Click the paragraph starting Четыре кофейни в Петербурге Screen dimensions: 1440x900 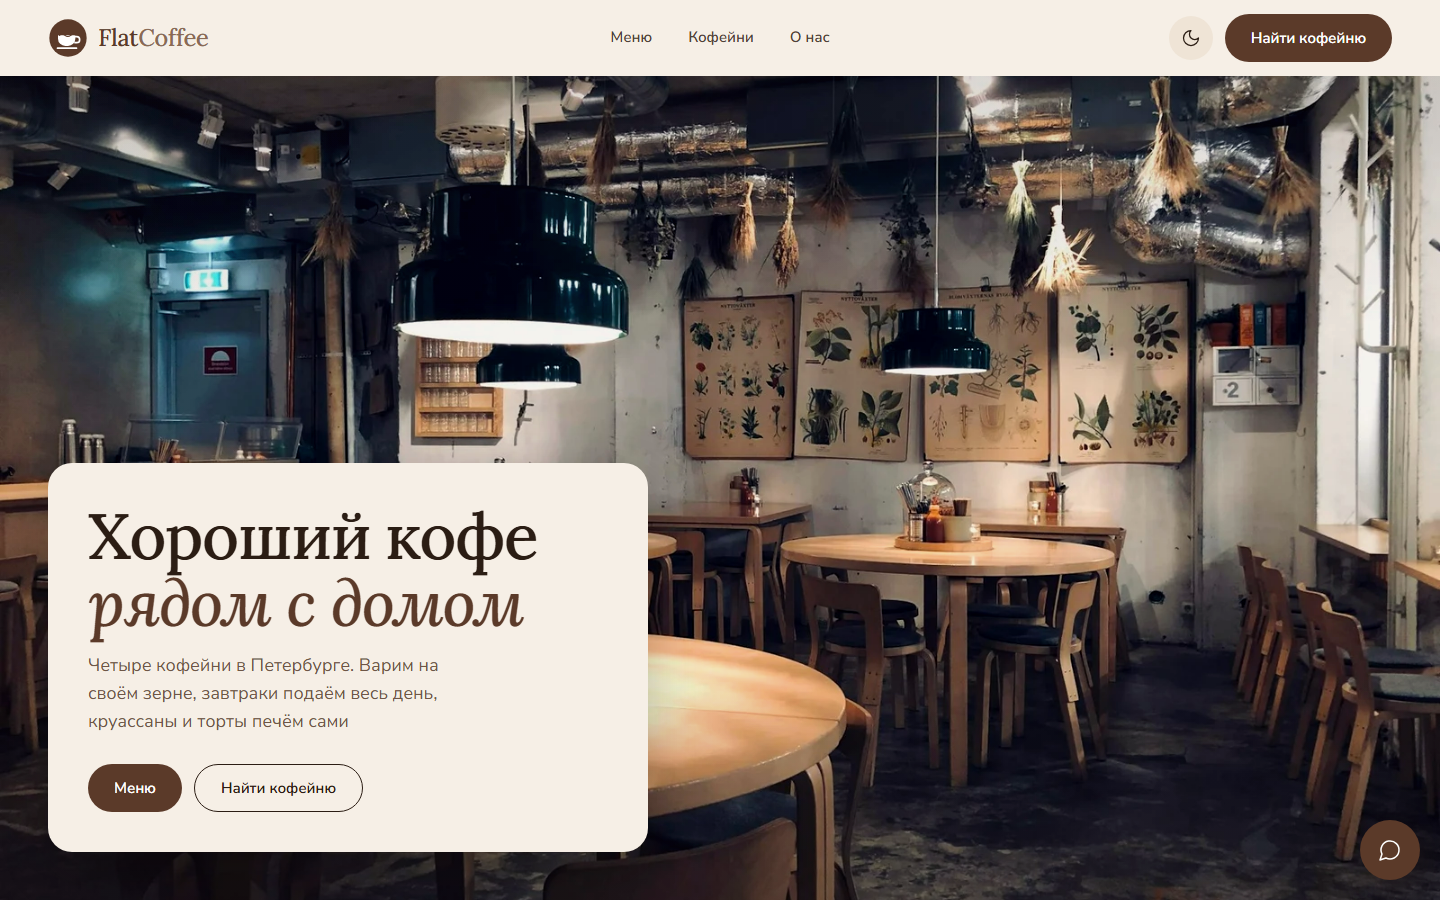pos(263,693)
